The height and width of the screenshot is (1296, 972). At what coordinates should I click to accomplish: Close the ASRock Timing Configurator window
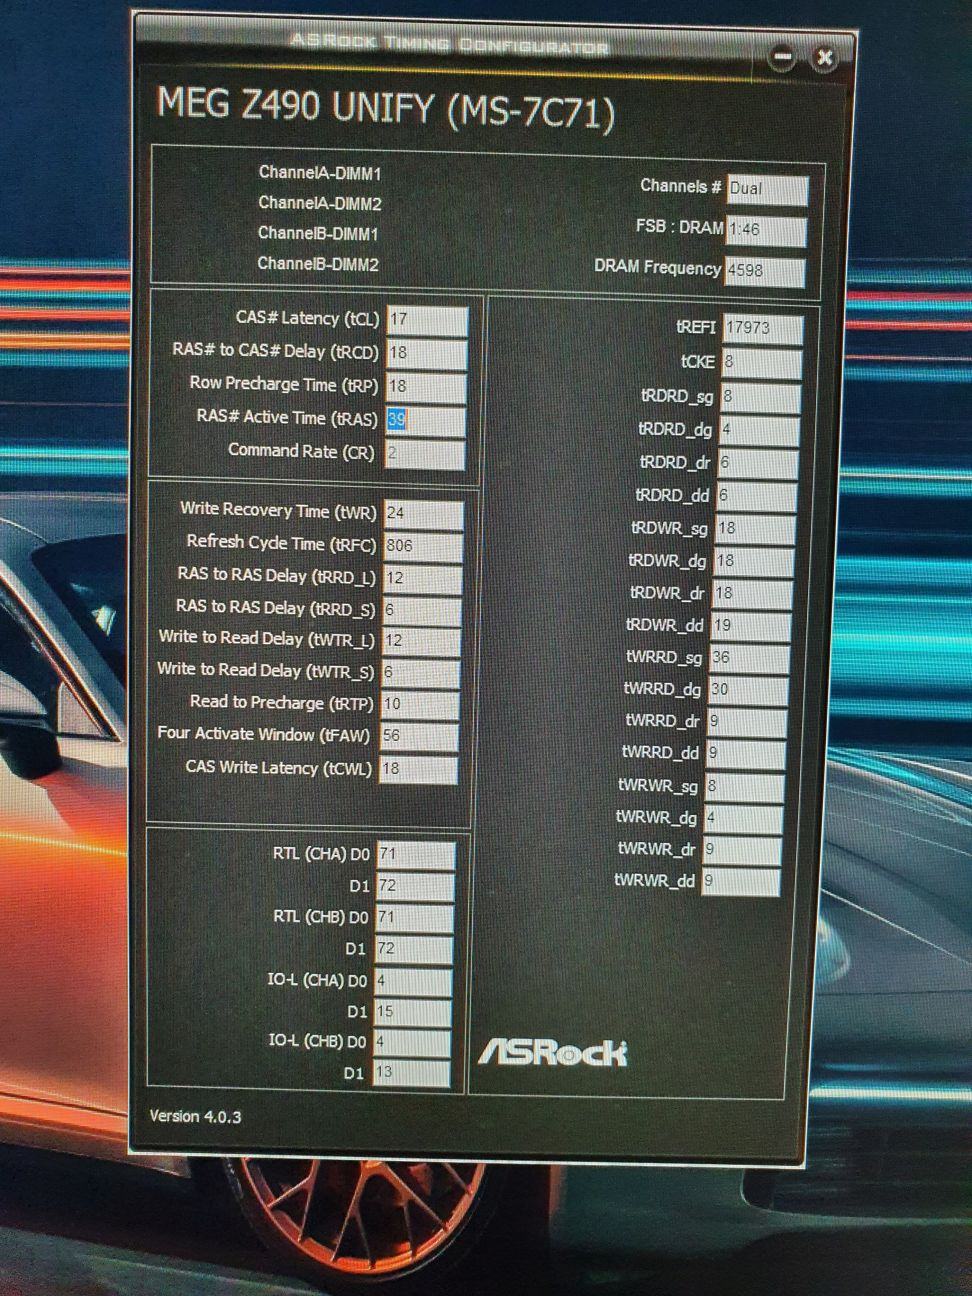coord(824,58)
